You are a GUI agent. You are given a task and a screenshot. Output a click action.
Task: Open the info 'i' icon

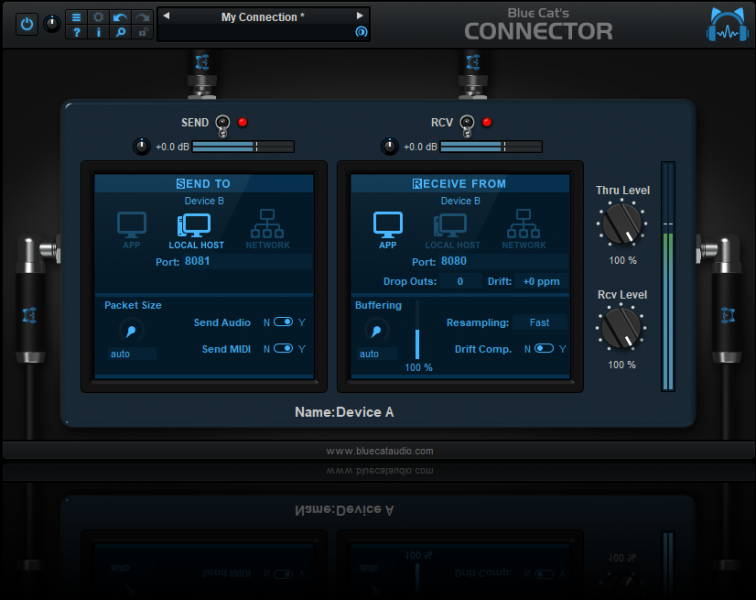point(98,32)
